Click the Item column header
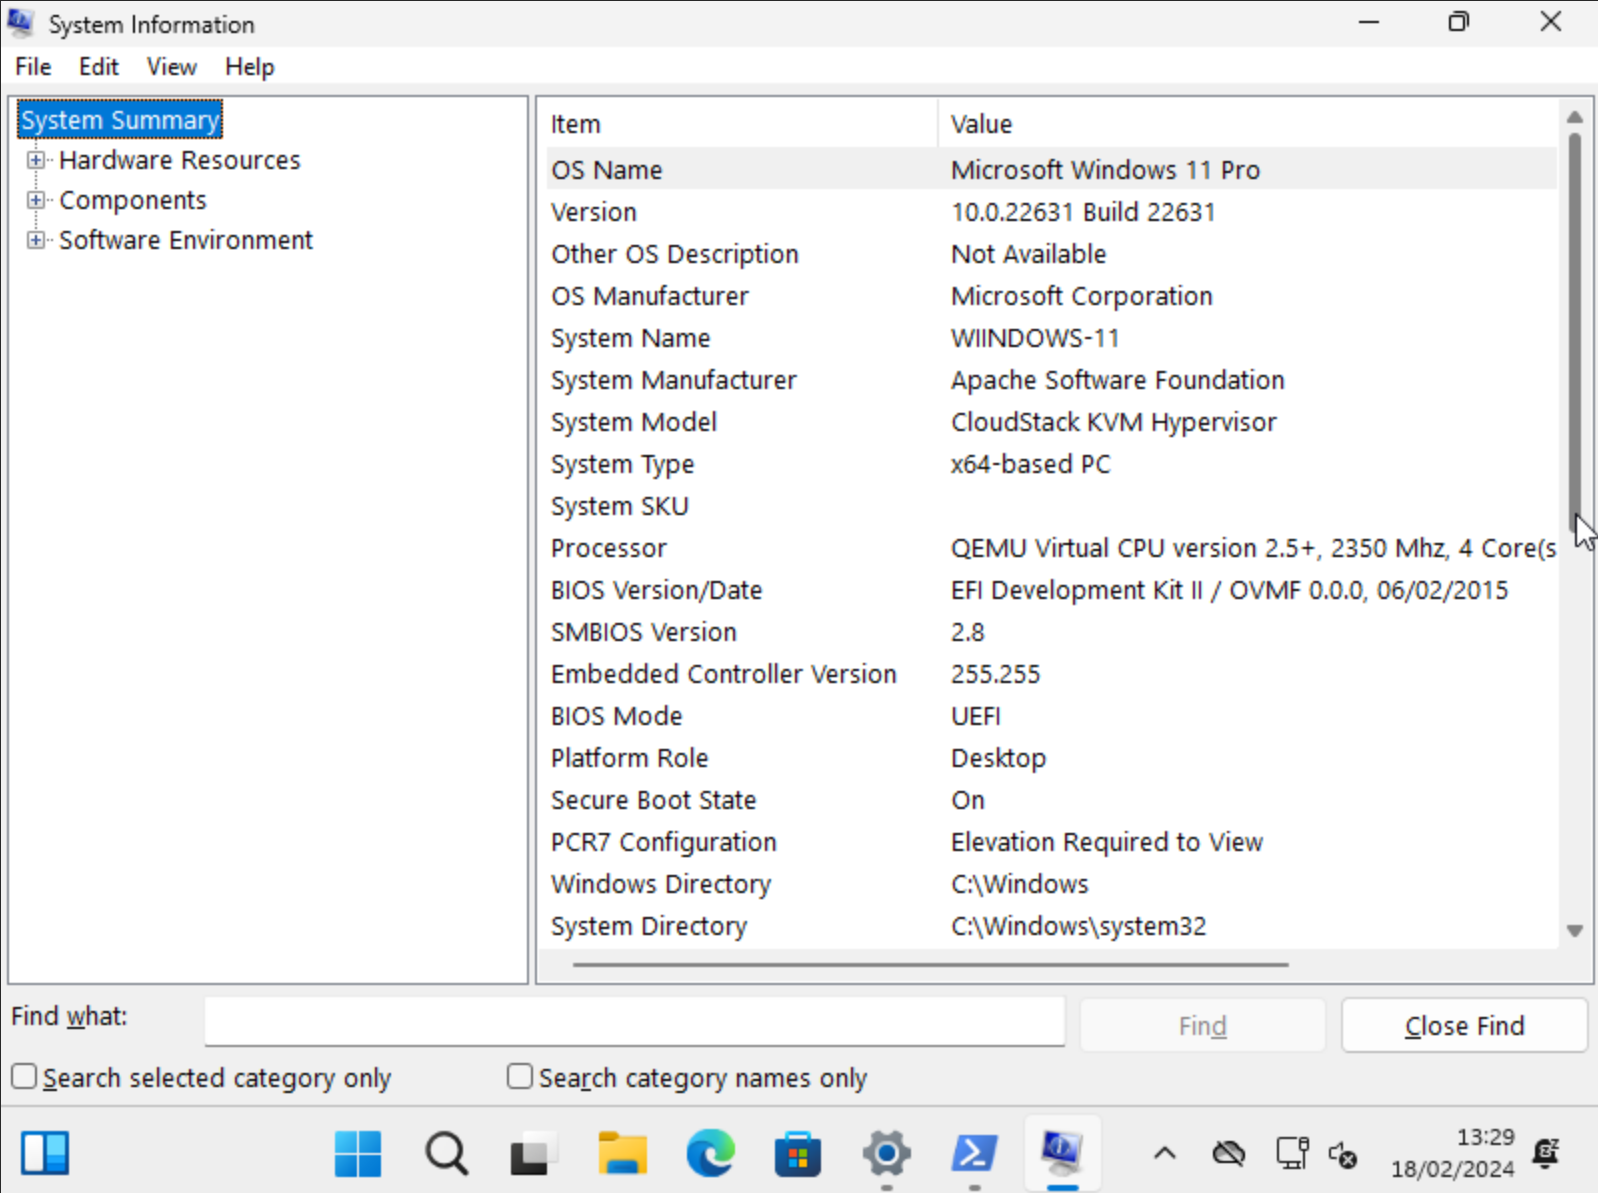Screen dimensions: 1598x1193 [740, 124]
